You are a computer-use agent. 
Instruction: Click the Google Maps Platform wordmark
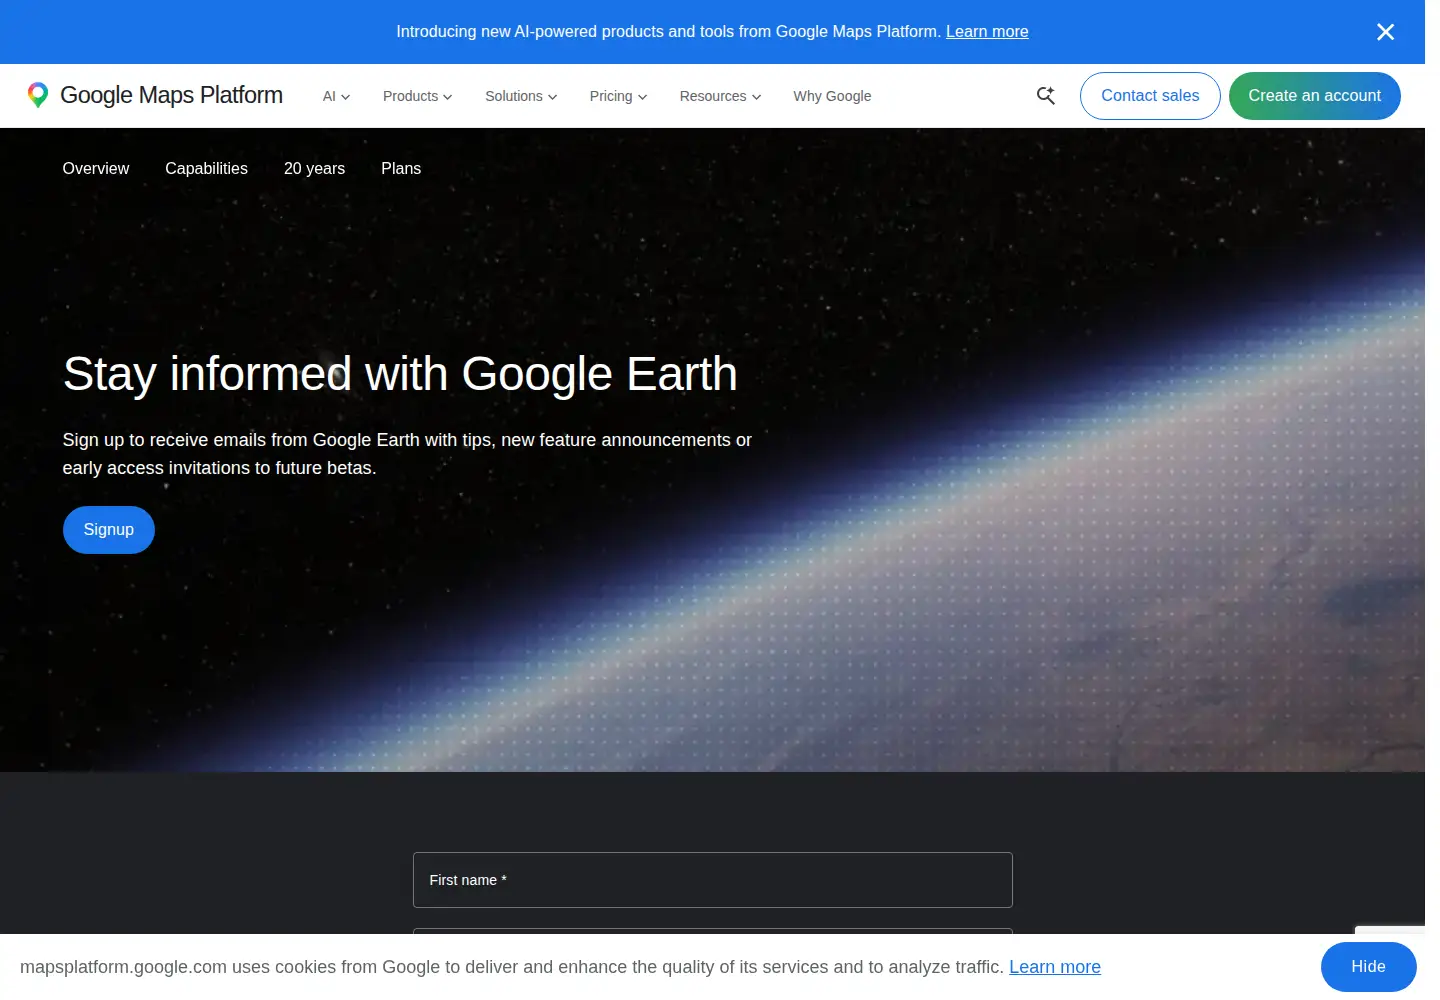point(171,95)
